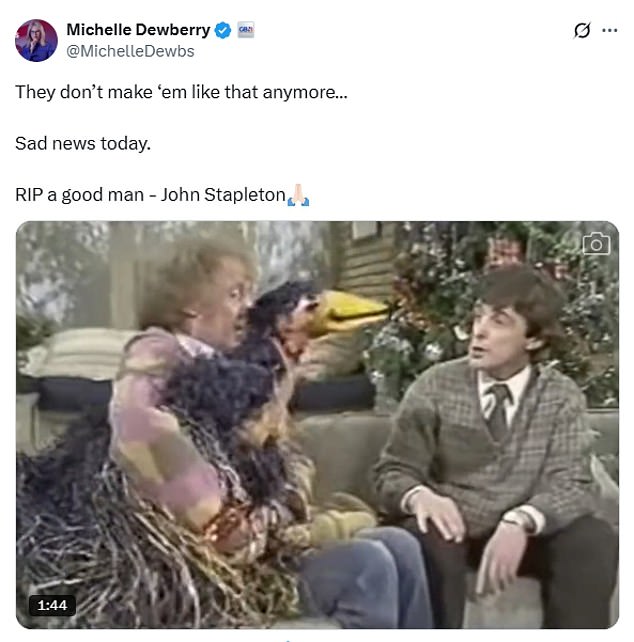Click the 1:44 video duration badge
The image size is (634, 642).
[52, 605]
